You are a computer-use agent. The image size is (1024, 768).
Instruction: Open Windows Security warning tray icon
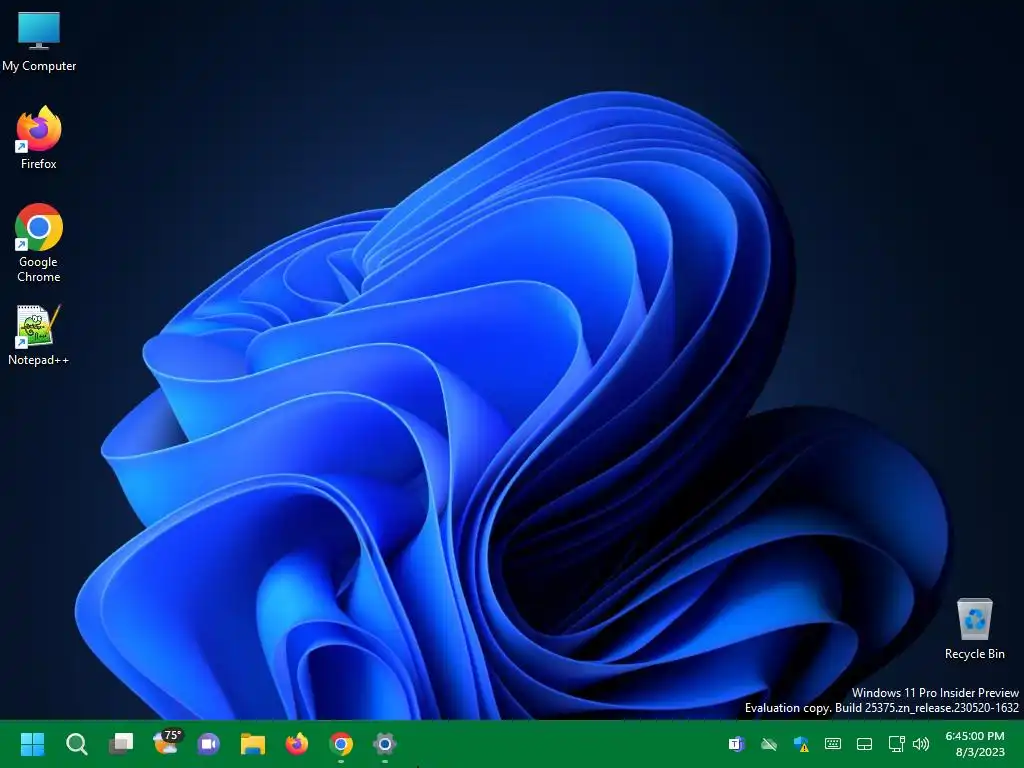(801, 744)
